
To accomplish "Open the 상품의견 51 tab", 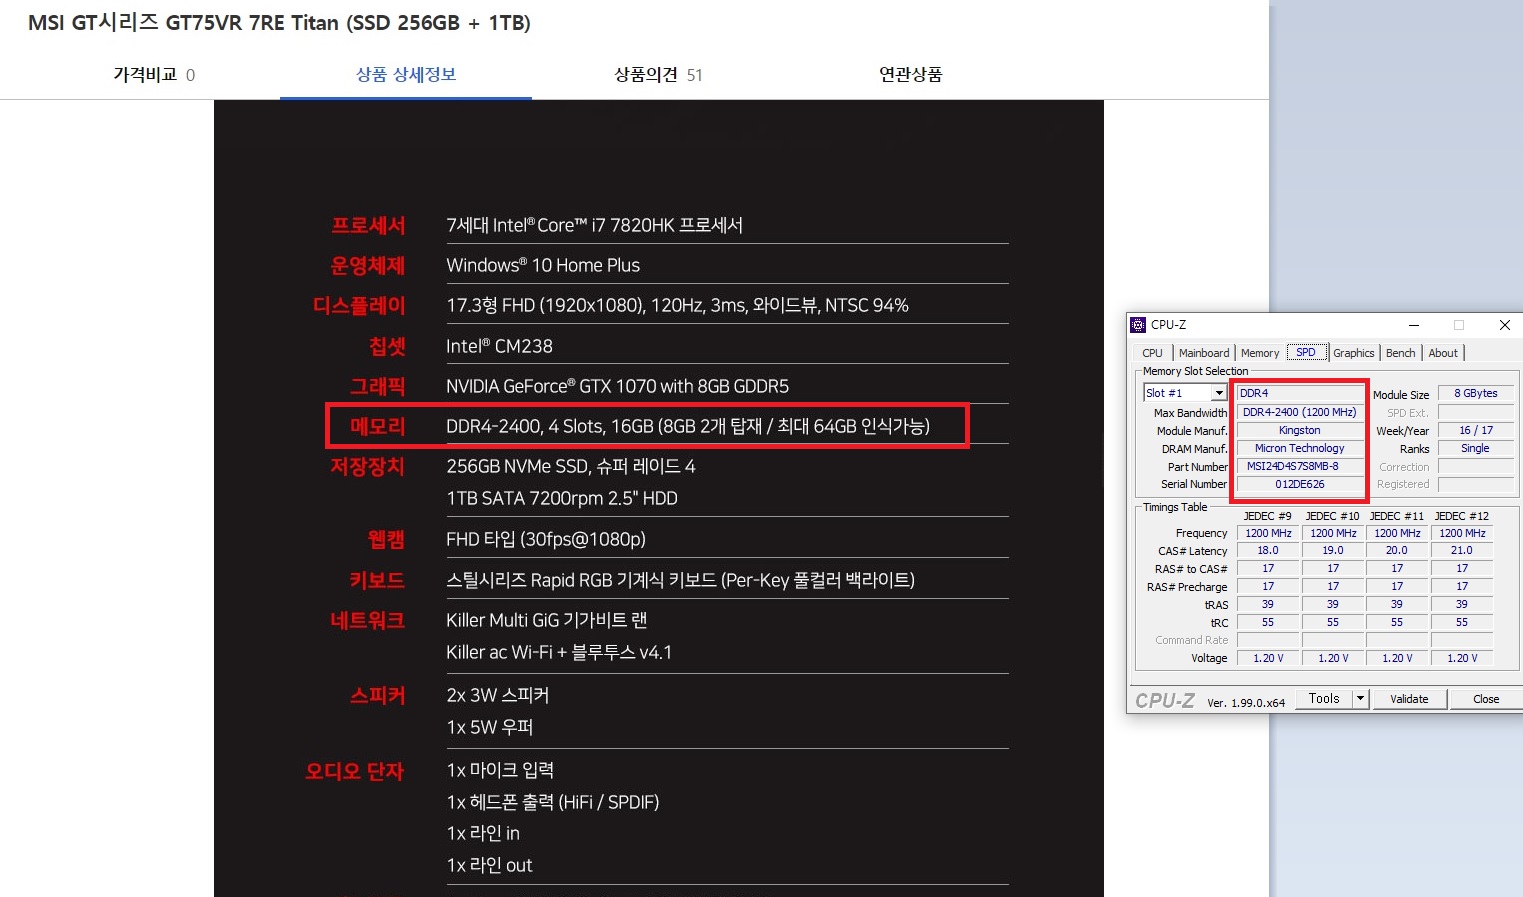I will [x=658, y=75].
